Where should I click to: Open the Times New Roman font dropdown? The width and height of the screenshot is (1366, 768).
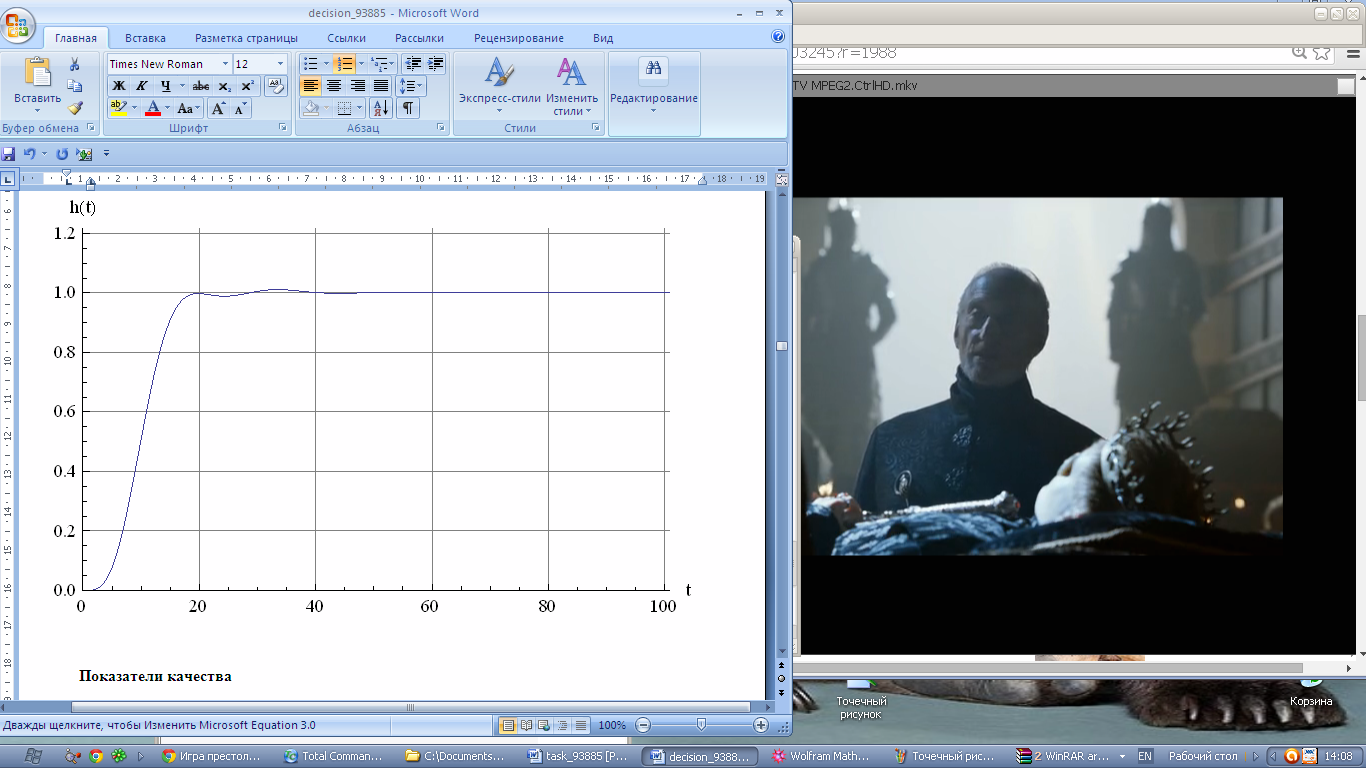tap(225, 64)
